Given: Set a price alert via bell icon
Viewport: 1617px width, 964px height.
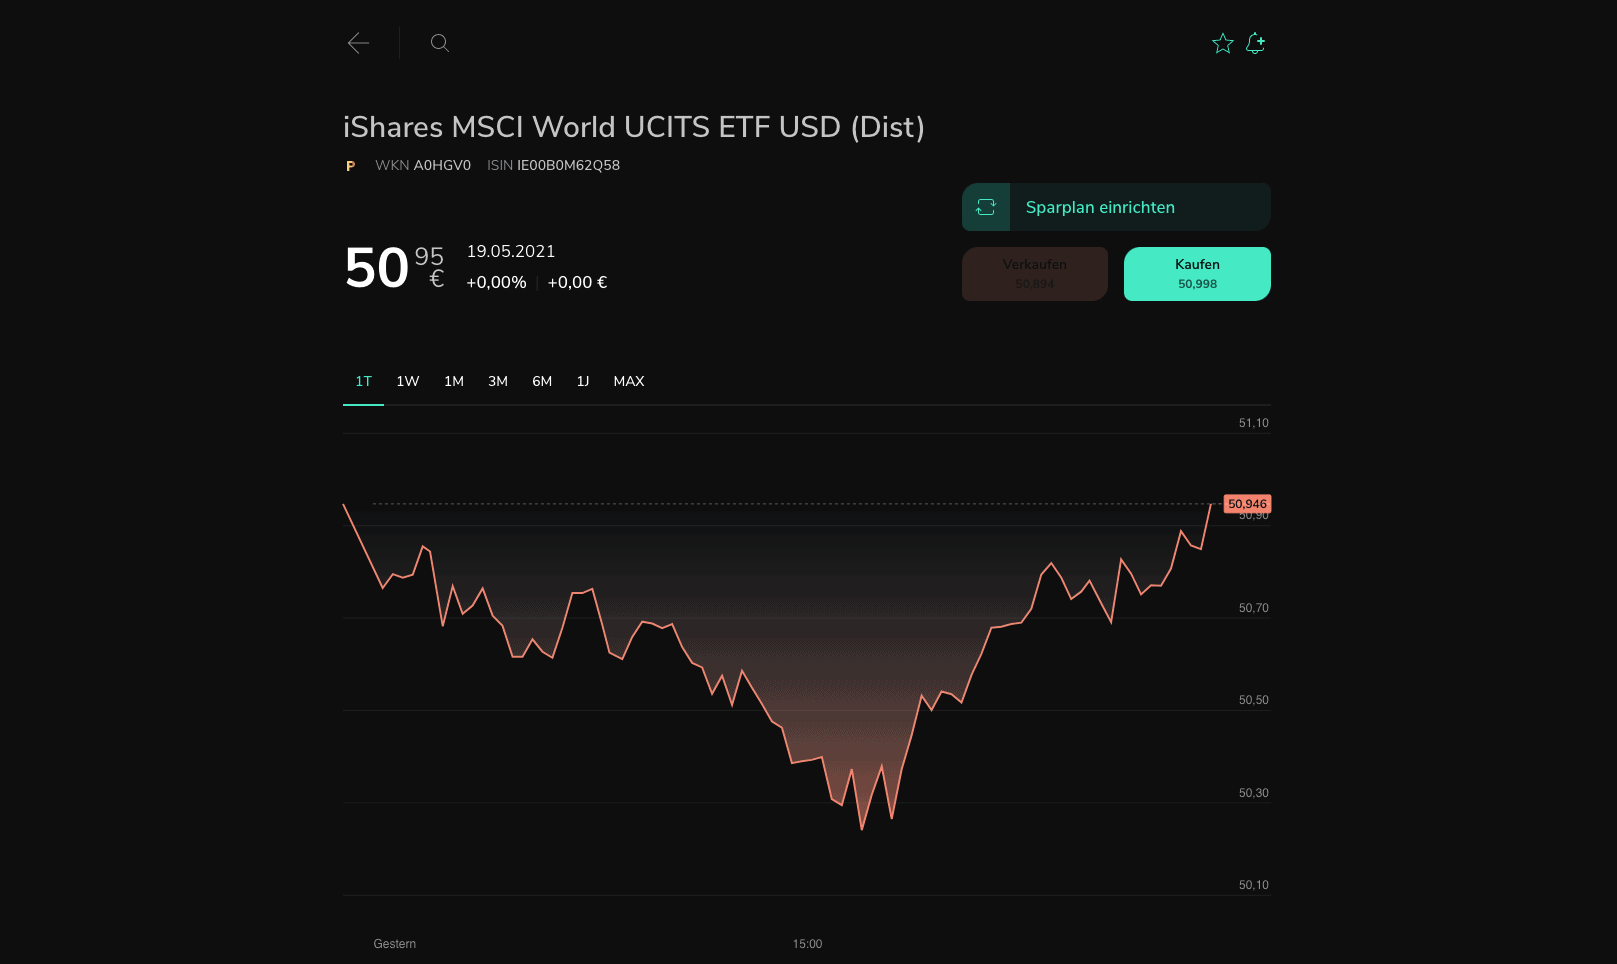Looking at the screenshot, I should (x=1256, y=43).
